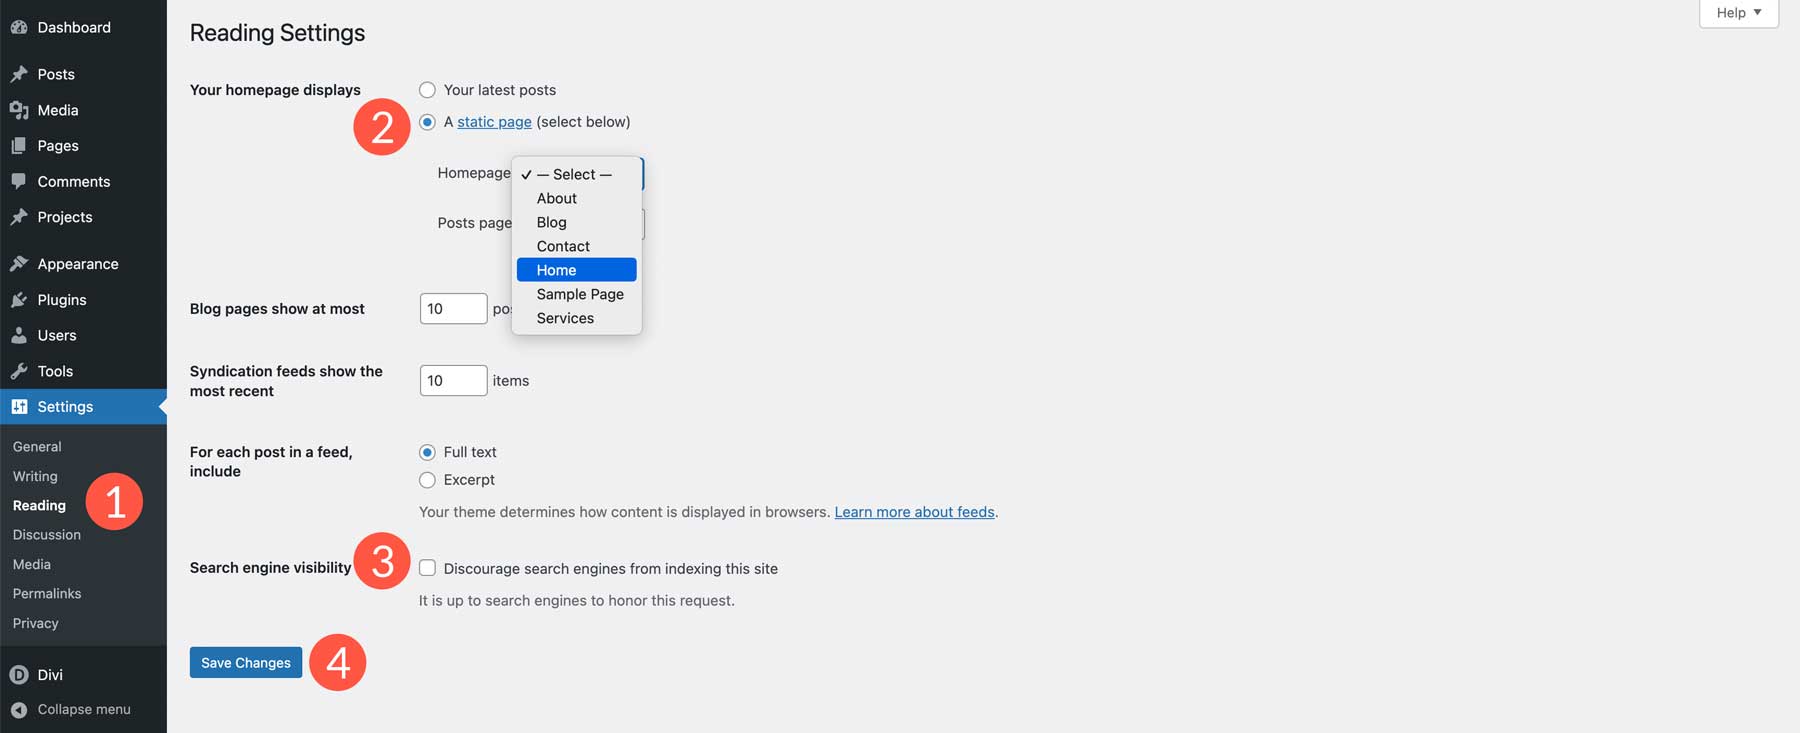Go to Reading settings submenu
Image resolution: width=1800 pixels, height=733 pixels.
[39, 506]
